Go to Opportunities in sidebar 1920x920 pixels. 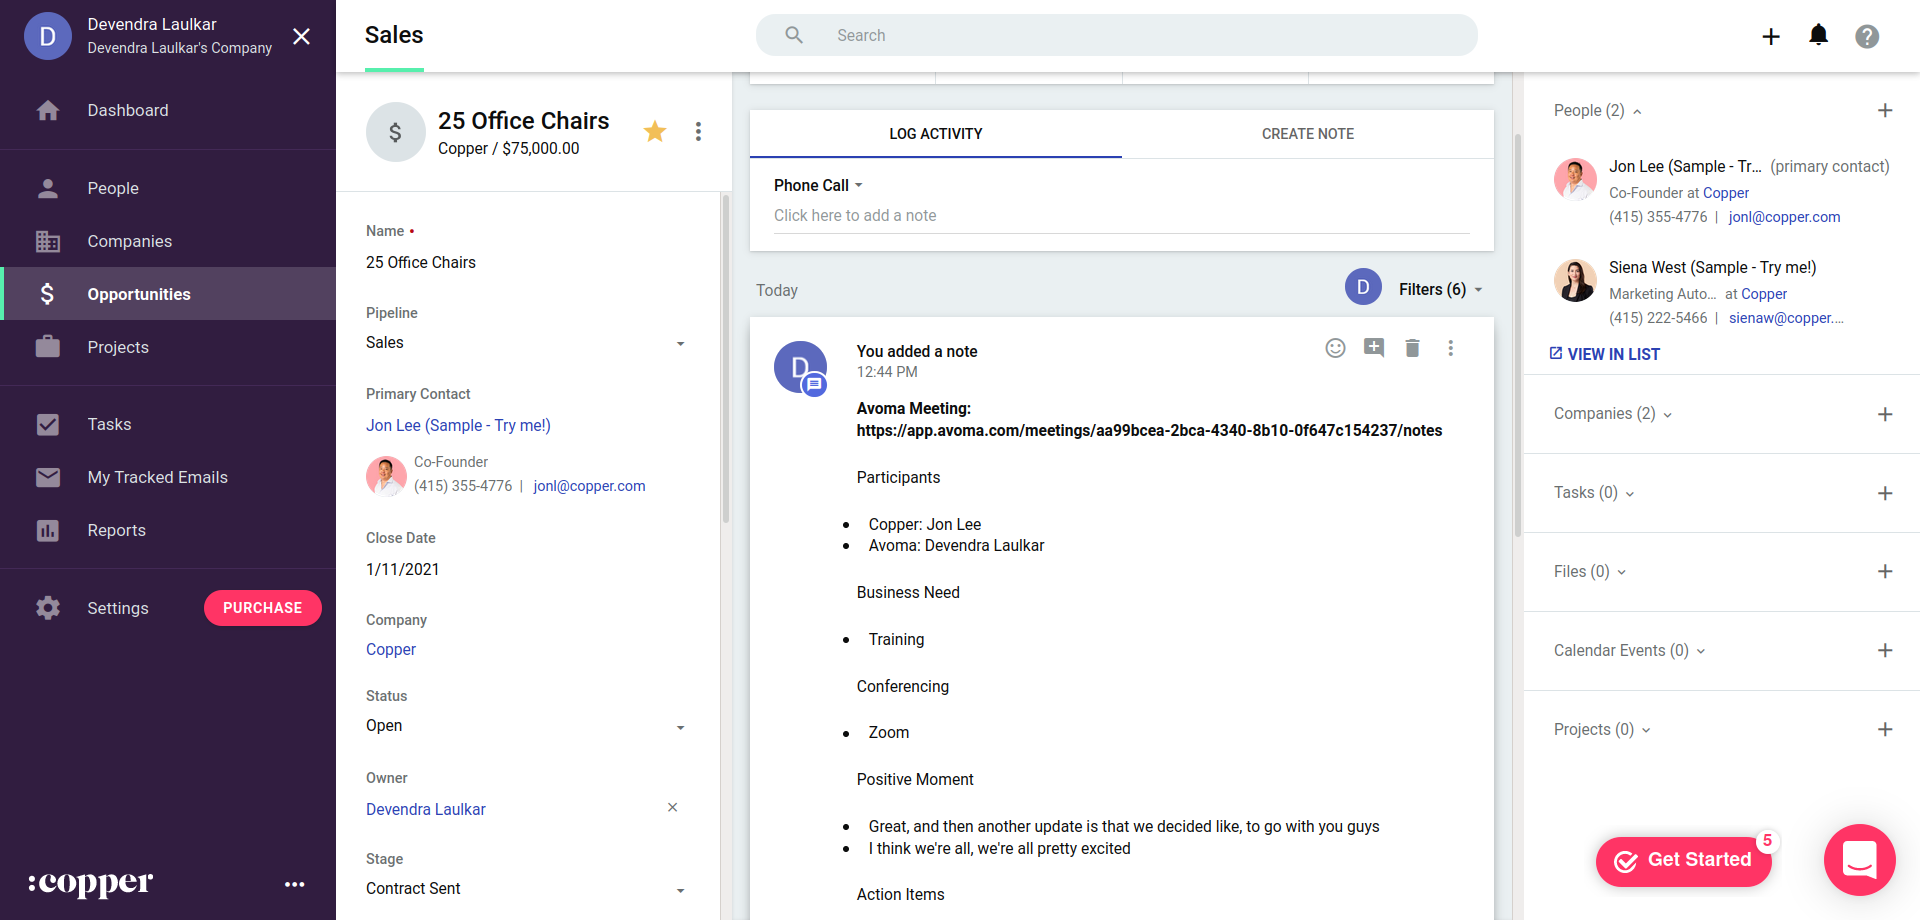coord(168,294)
